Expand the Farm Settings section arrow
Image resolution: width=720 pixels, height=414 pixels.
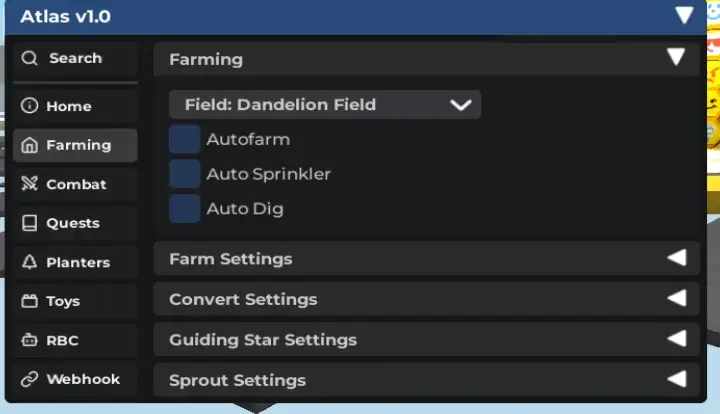tap(677, 258)
